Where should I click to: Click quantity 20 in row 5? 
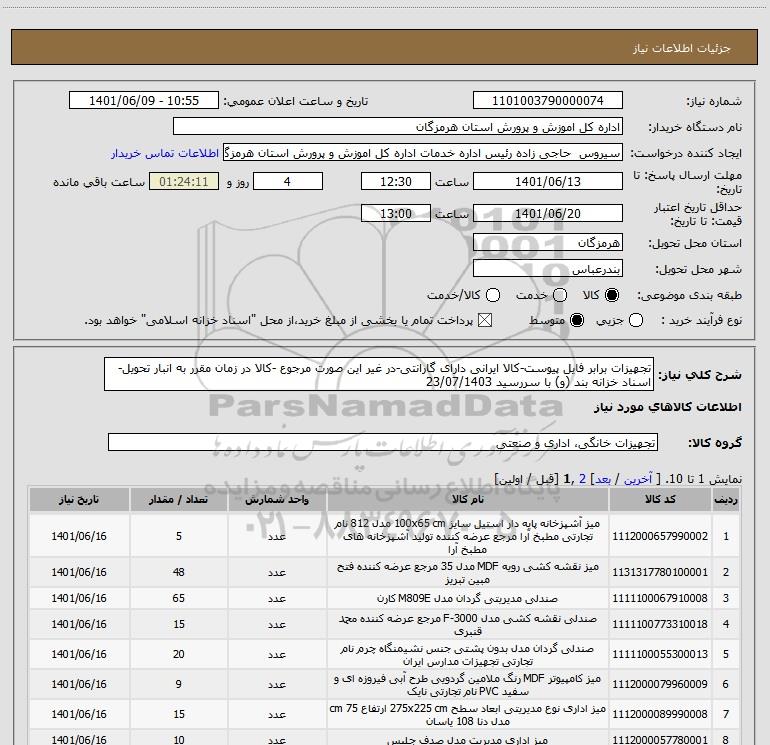tap(179, 654)
